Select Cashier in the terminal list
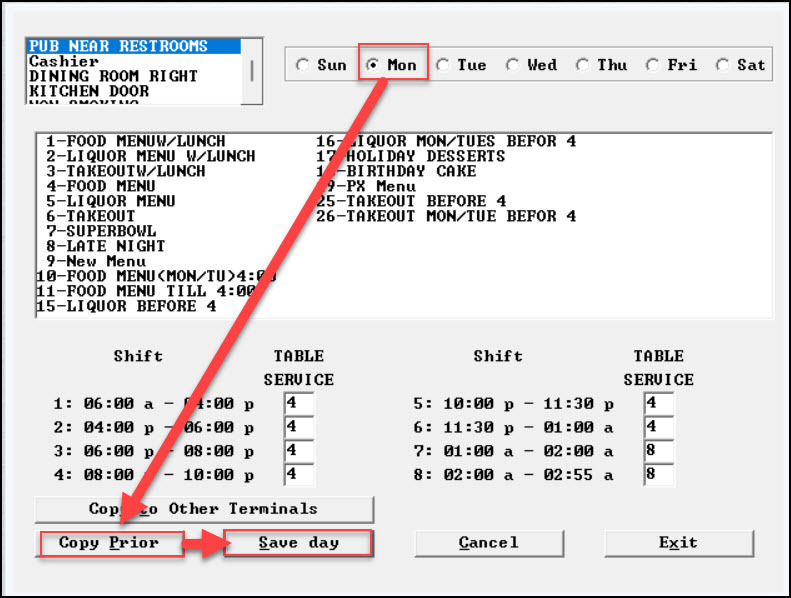791x598 pixels. (64, 61)
